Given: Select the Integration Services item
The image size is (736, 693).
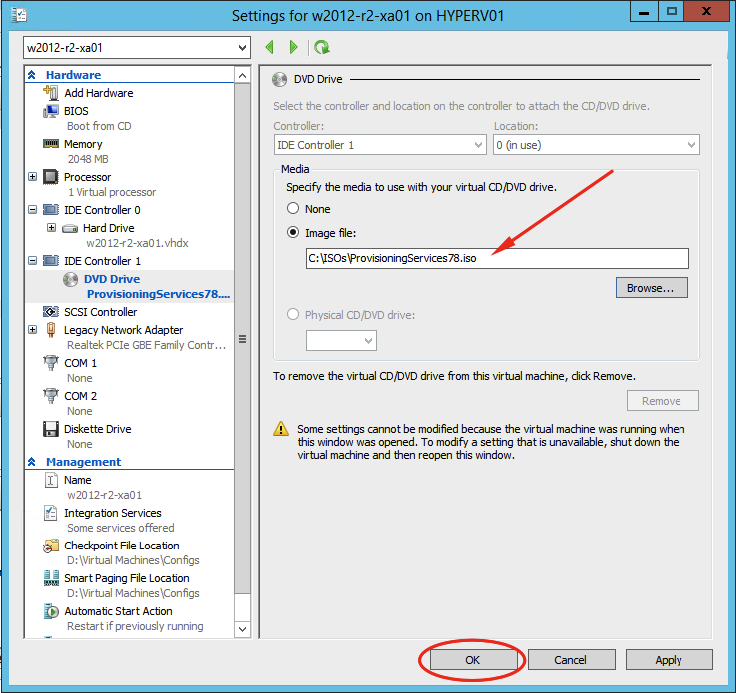Looking at the screenshot, I should point(113,513).
